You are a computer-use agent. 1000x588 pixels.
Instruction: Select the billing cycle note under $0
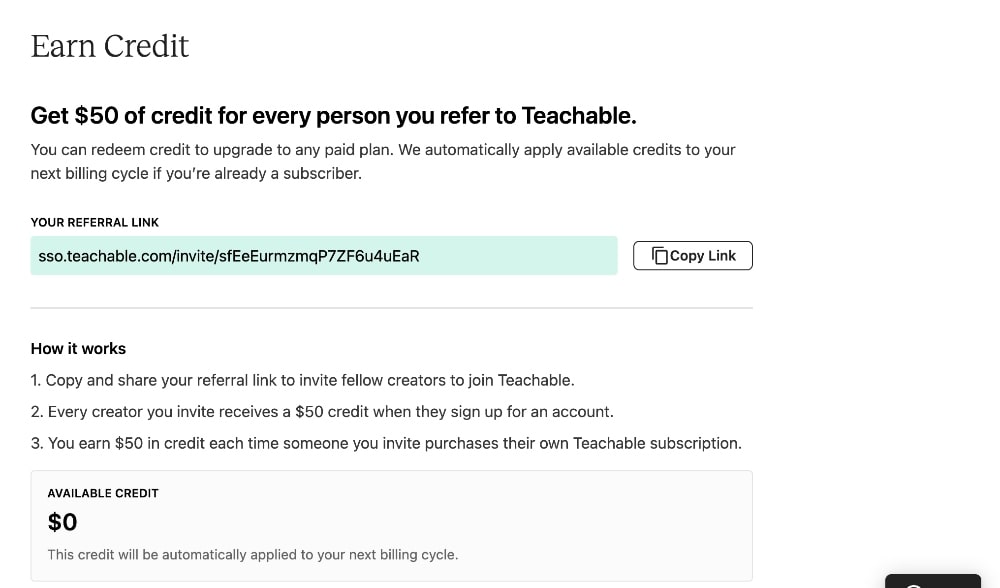[252, 554]
